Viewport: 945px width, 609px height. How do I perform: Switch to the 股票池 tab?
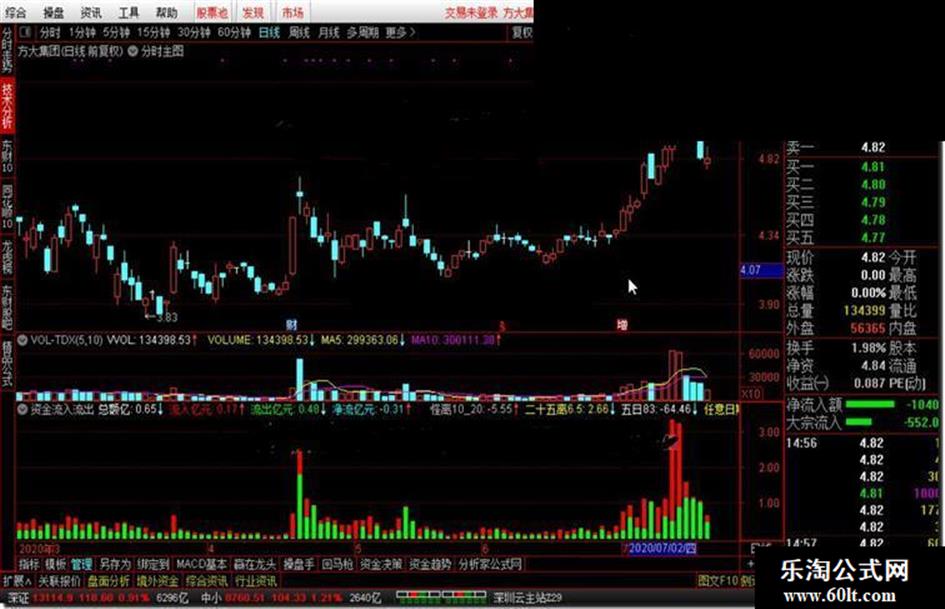(x=212, y=12)
